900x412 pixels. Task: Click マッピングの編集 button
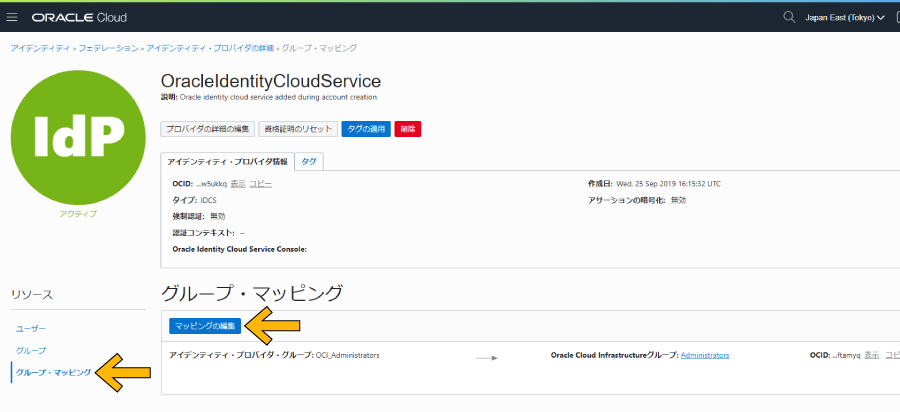coord(205,326)
